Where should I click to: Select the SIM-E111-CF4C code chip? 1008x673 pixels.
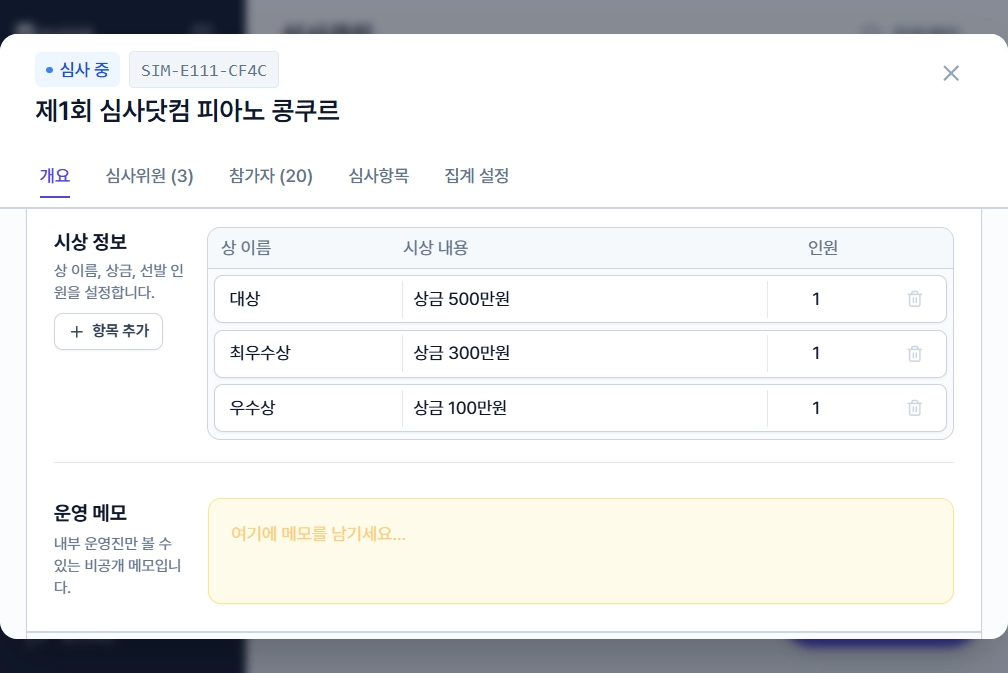pyautogui.click(x=203, y=69)
